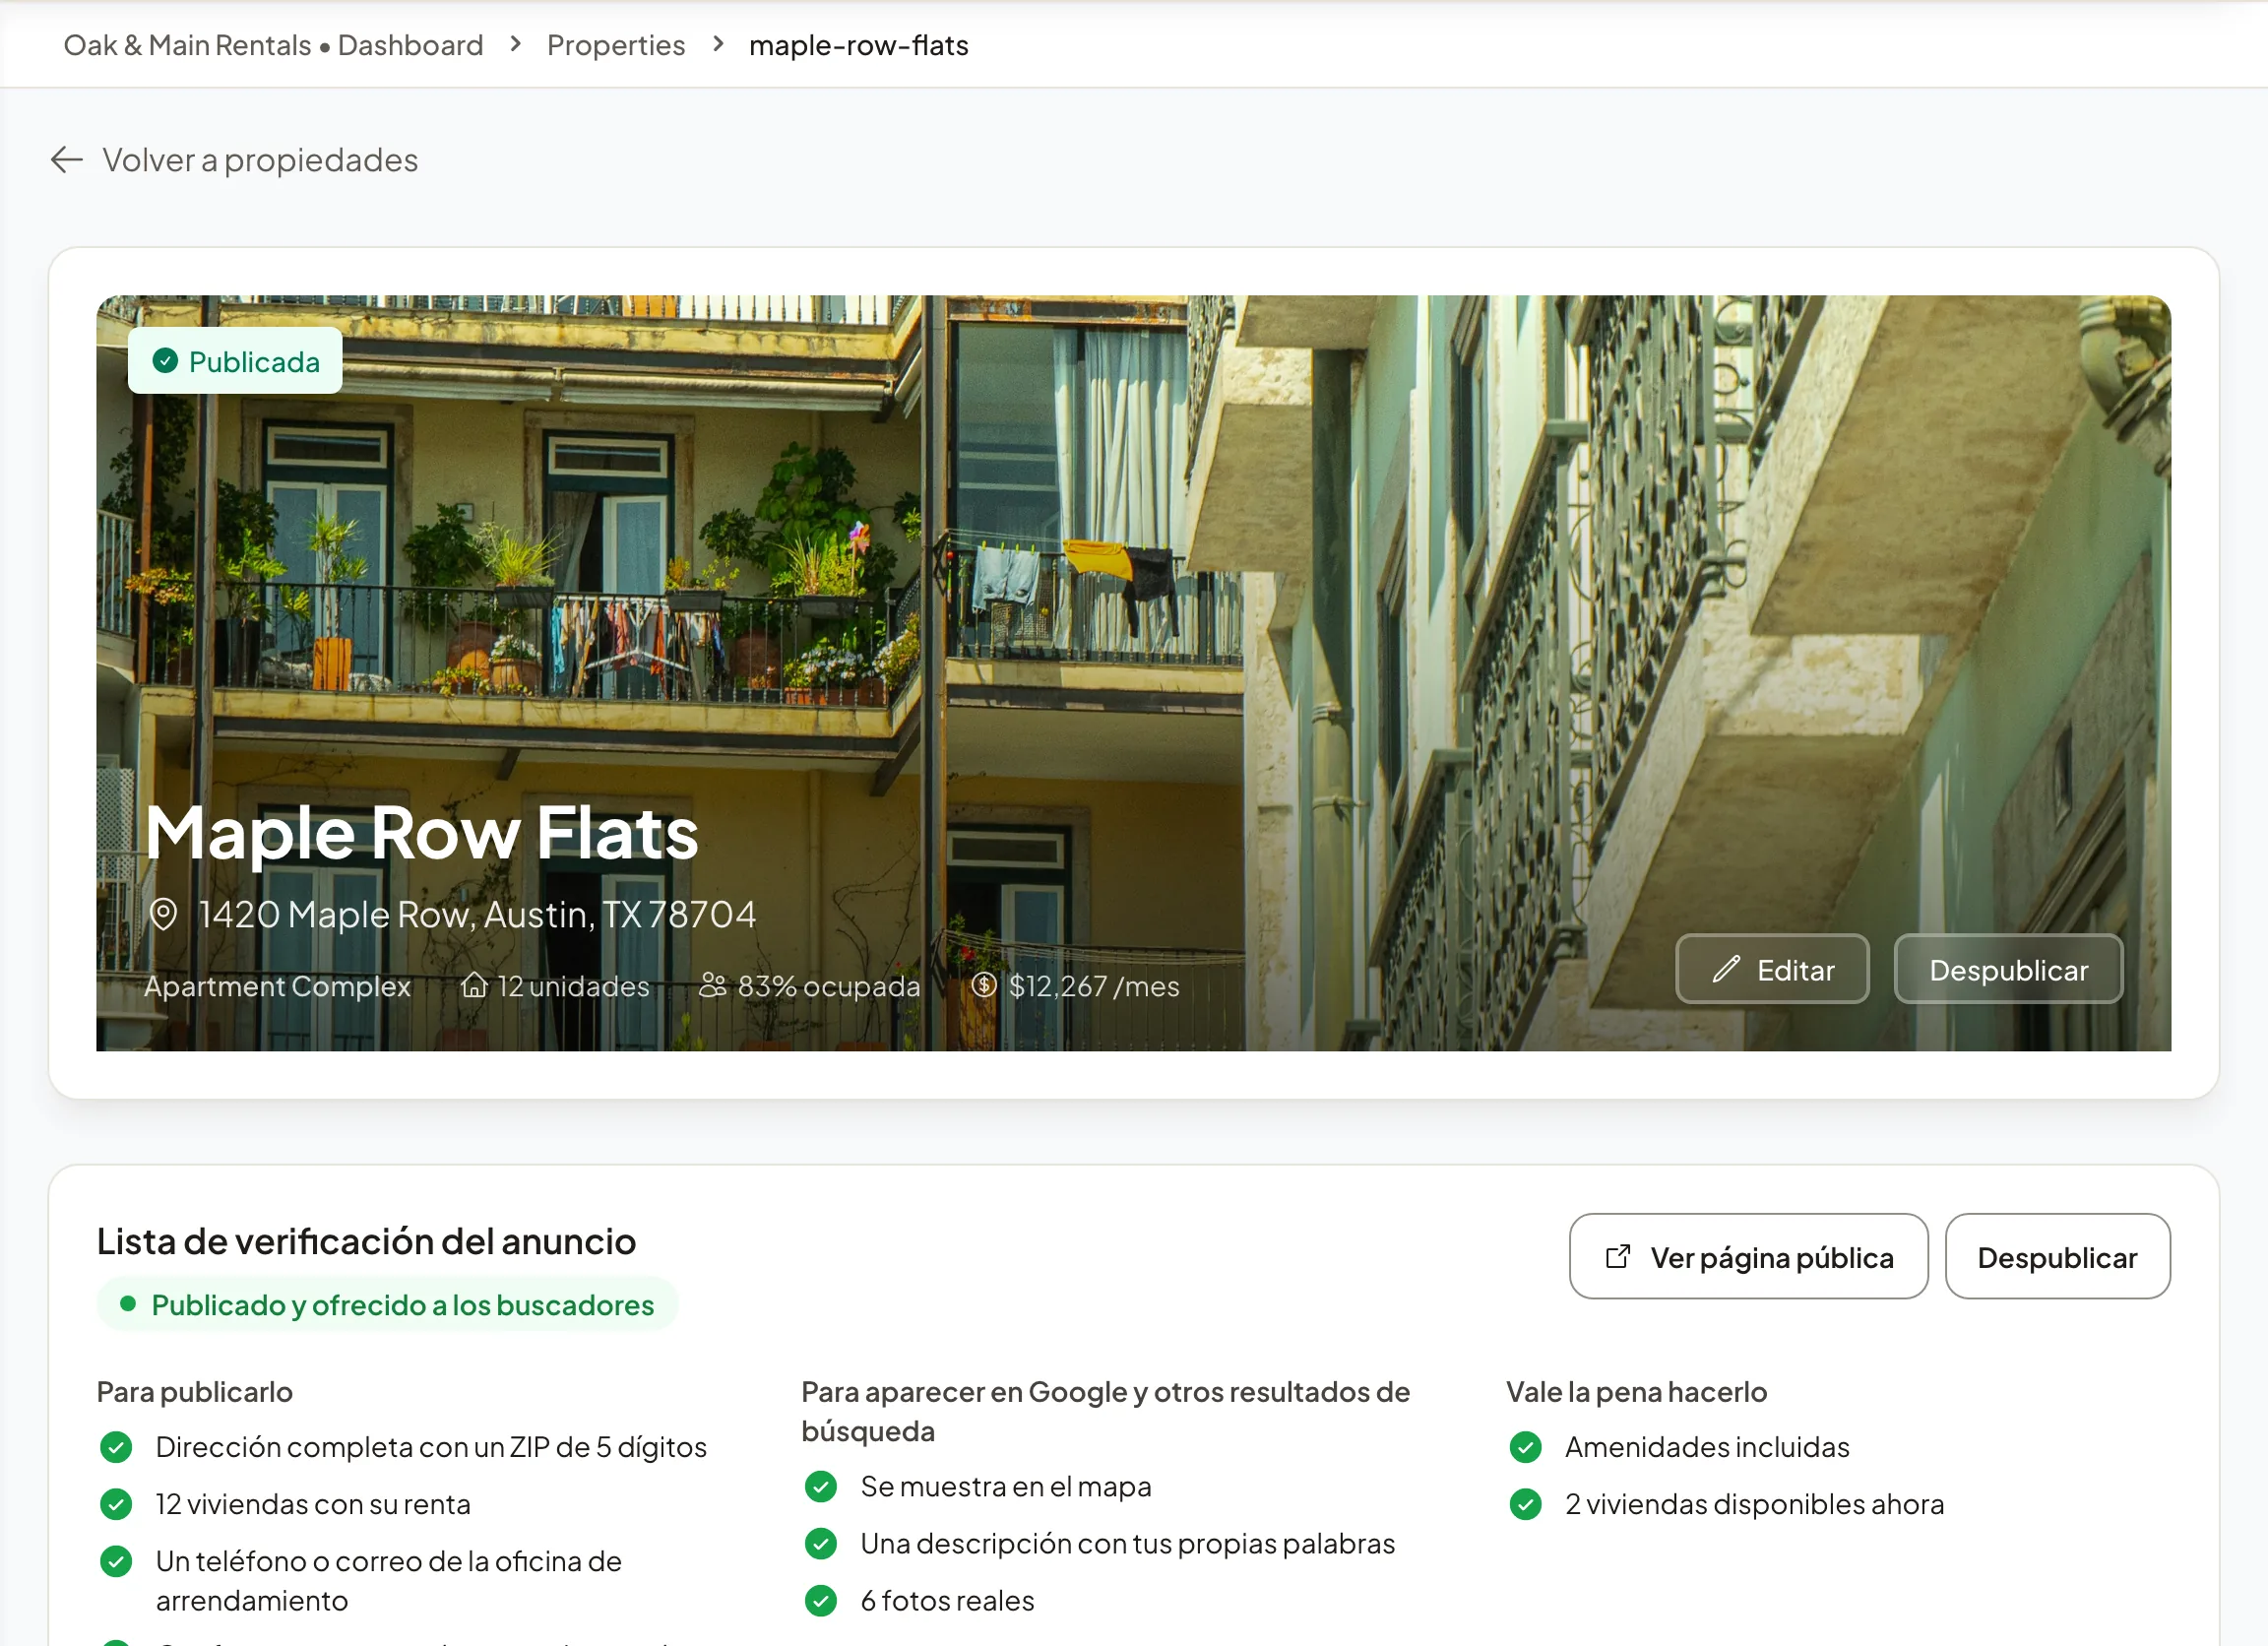Click the pencil icon in the Editar button
This screenshot has width=2268, height=1646.
click(1726, 969)
